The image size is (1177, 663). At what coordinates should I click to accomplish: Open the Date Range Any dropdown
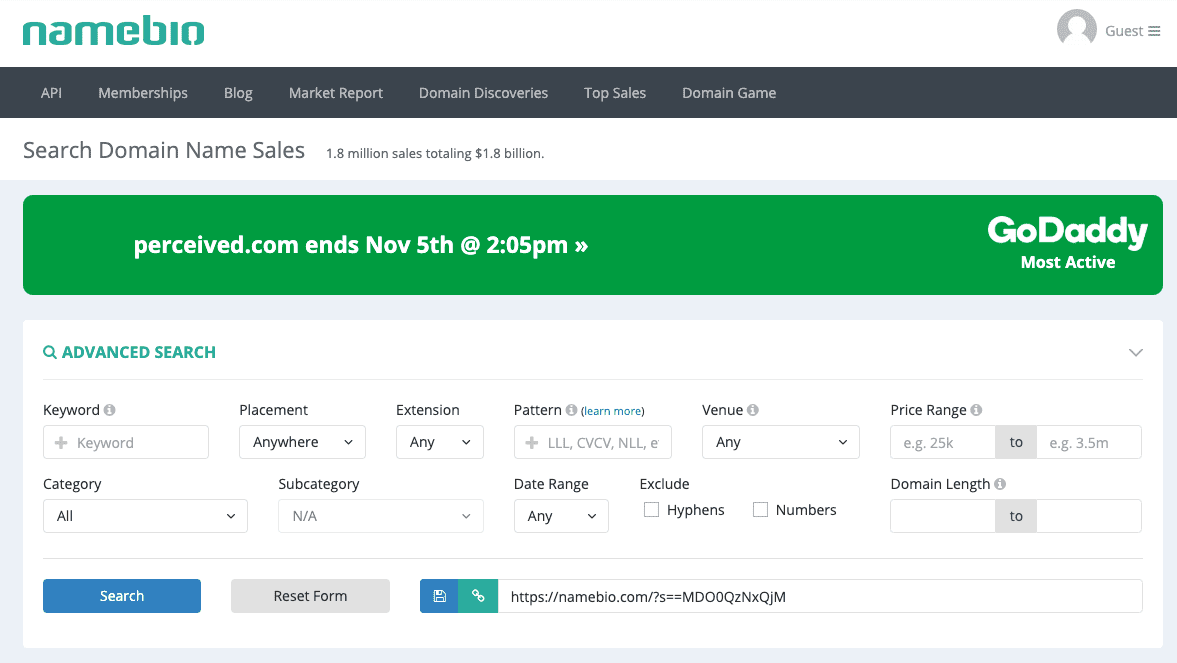pyautogui.click(x=561, y=516)
